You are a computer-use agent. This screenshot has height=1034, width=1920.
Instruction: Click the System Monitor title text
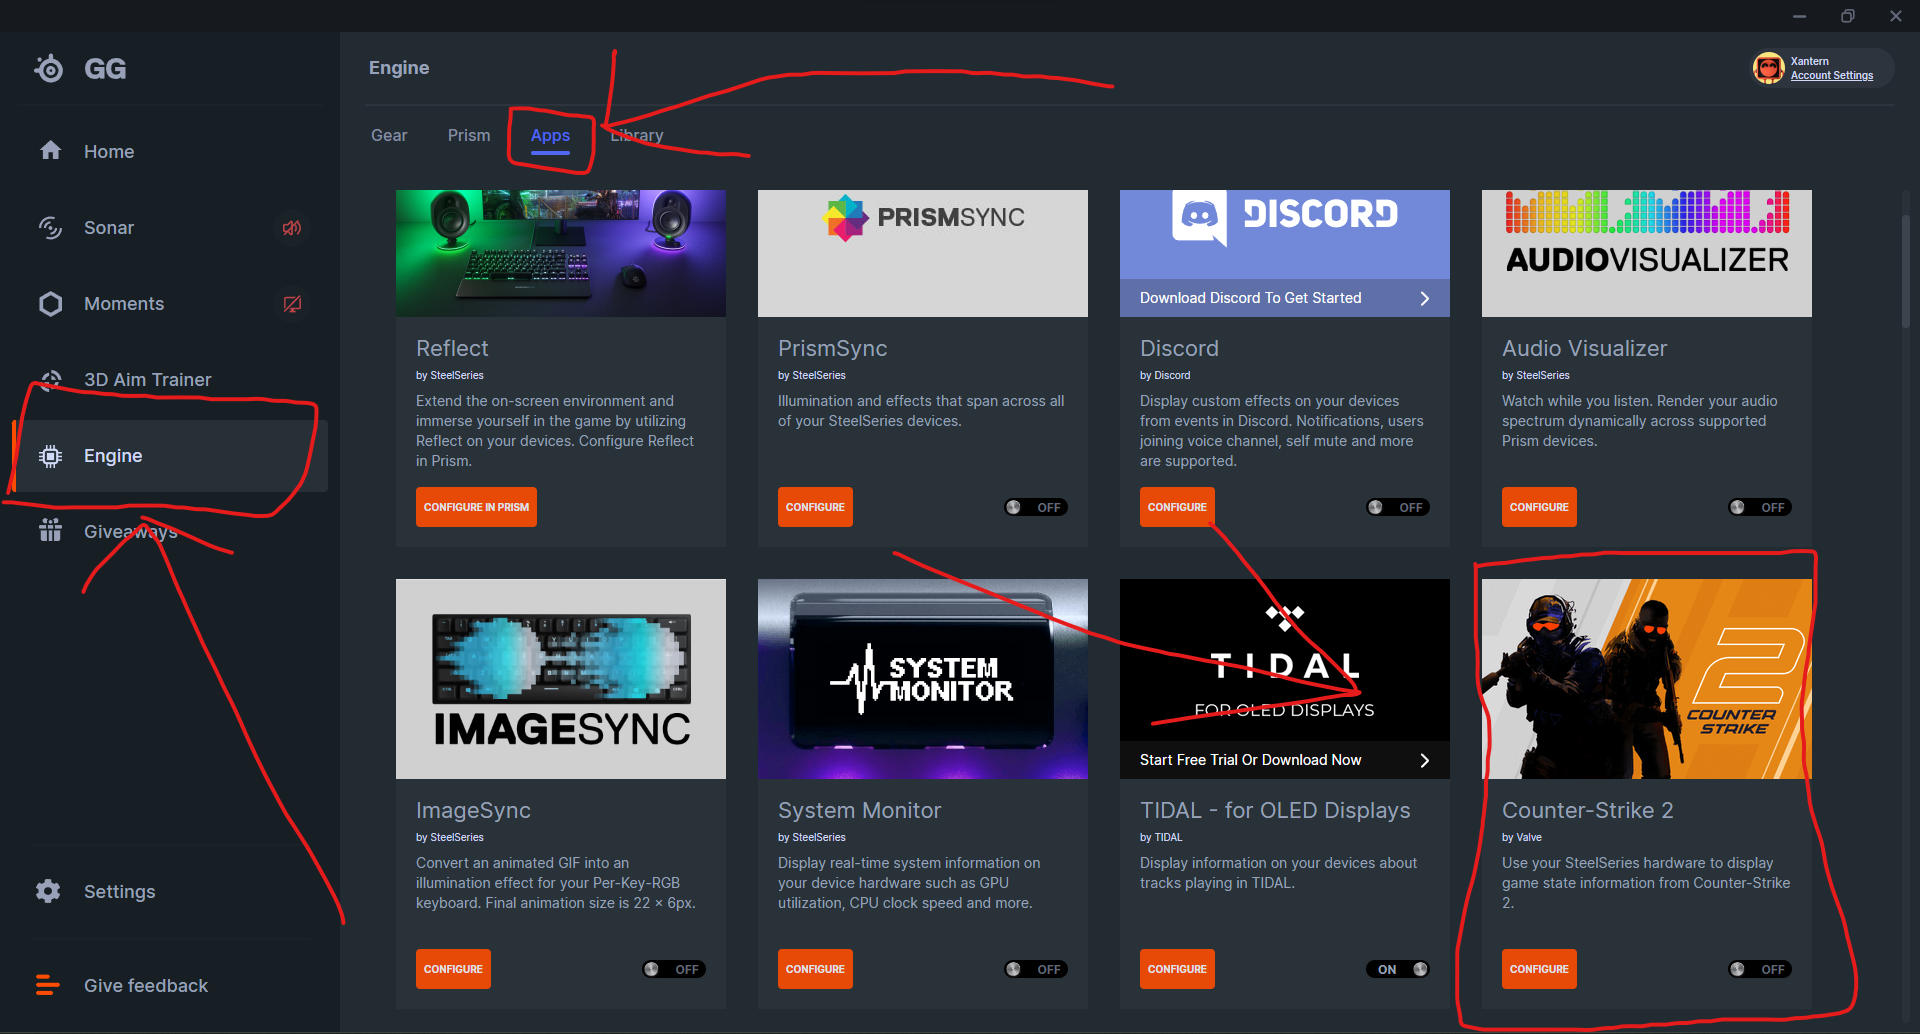[x=860, y=810]
